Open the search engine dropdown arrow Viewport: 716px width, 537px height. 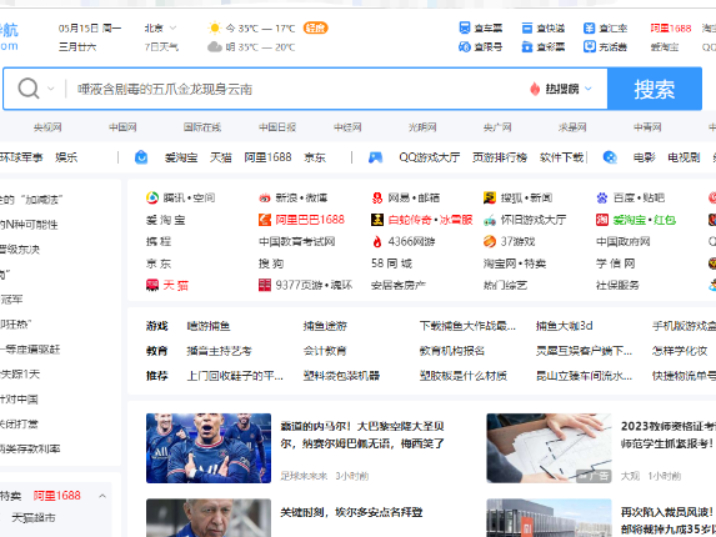point(51,89)
